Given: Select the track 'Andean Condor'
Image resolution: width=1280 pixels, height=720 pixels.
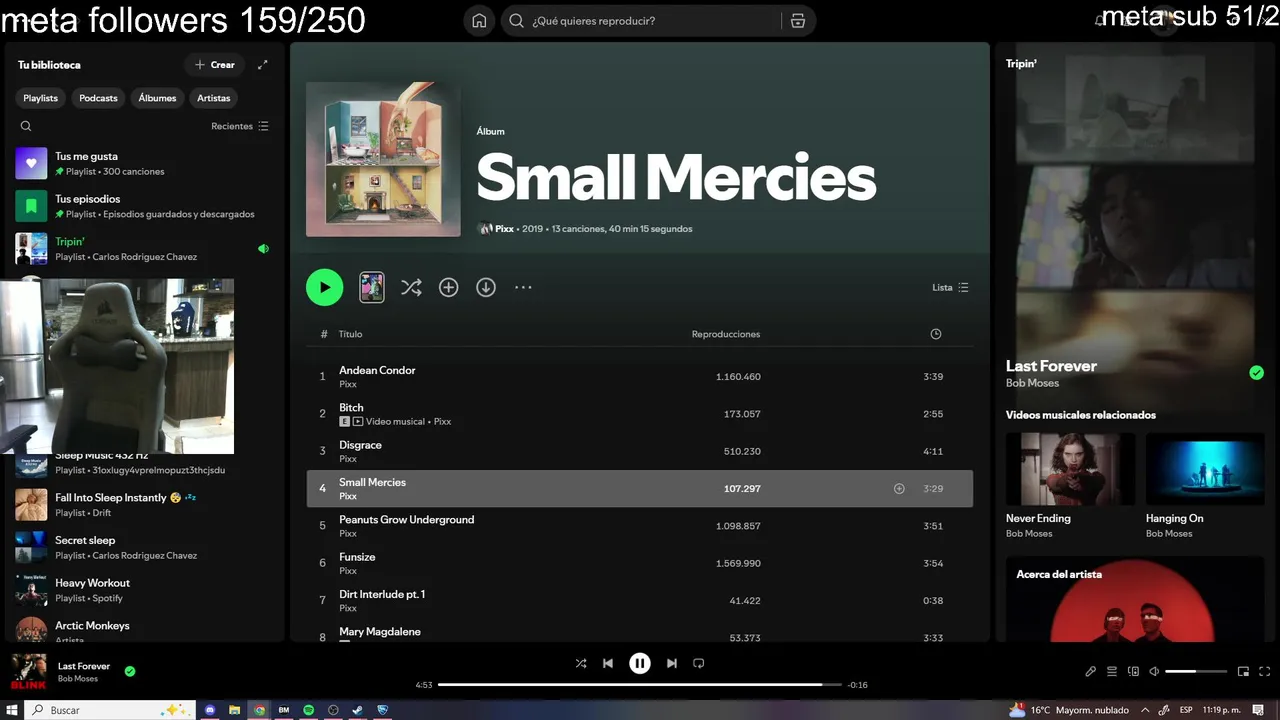Looking at the screenshot, I should click(639, 377).
